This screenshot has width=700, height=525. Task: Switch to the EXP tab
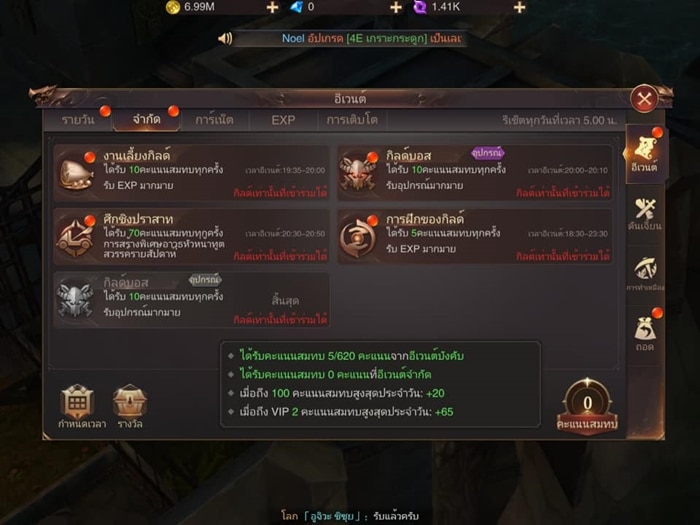(x=283, y=120)
